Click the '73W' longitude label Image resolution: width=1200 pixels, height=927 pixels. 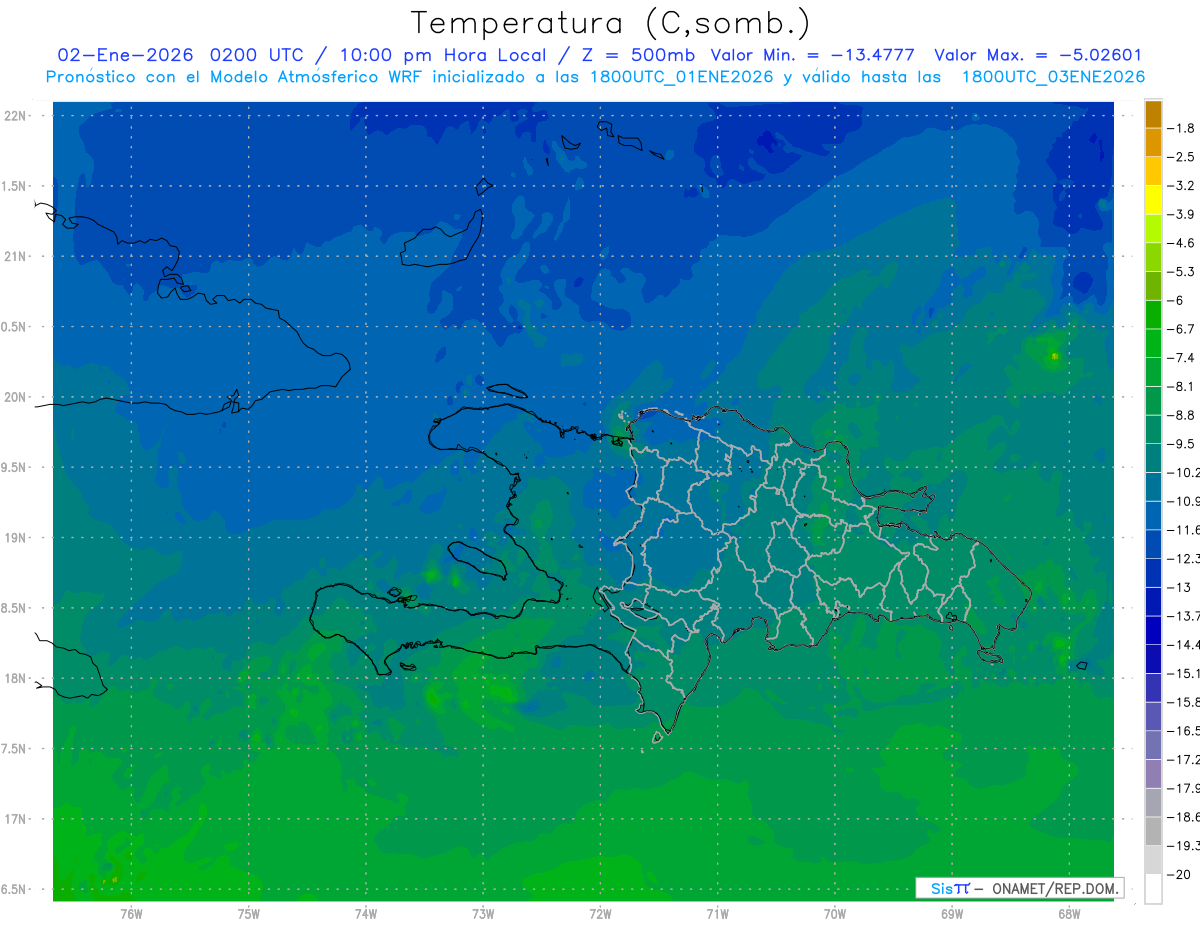click(x=482, y=914)
